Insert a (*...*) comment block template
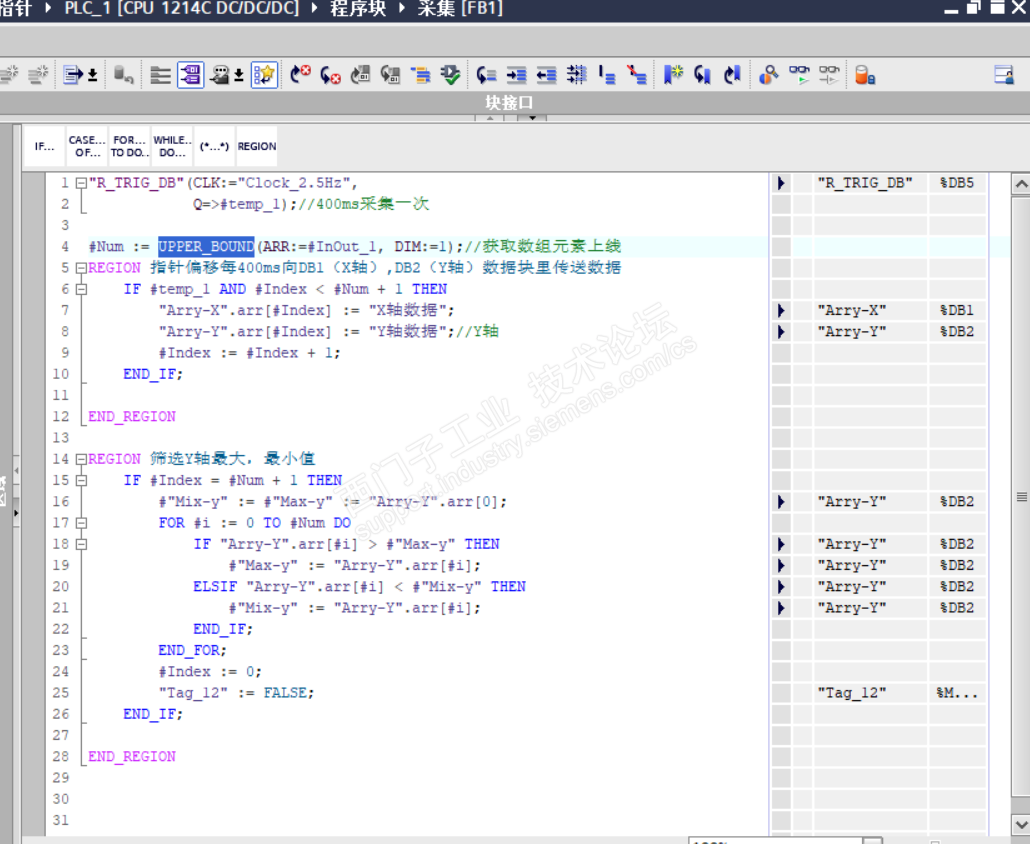1030x844 pixels. tap(214, 146)
